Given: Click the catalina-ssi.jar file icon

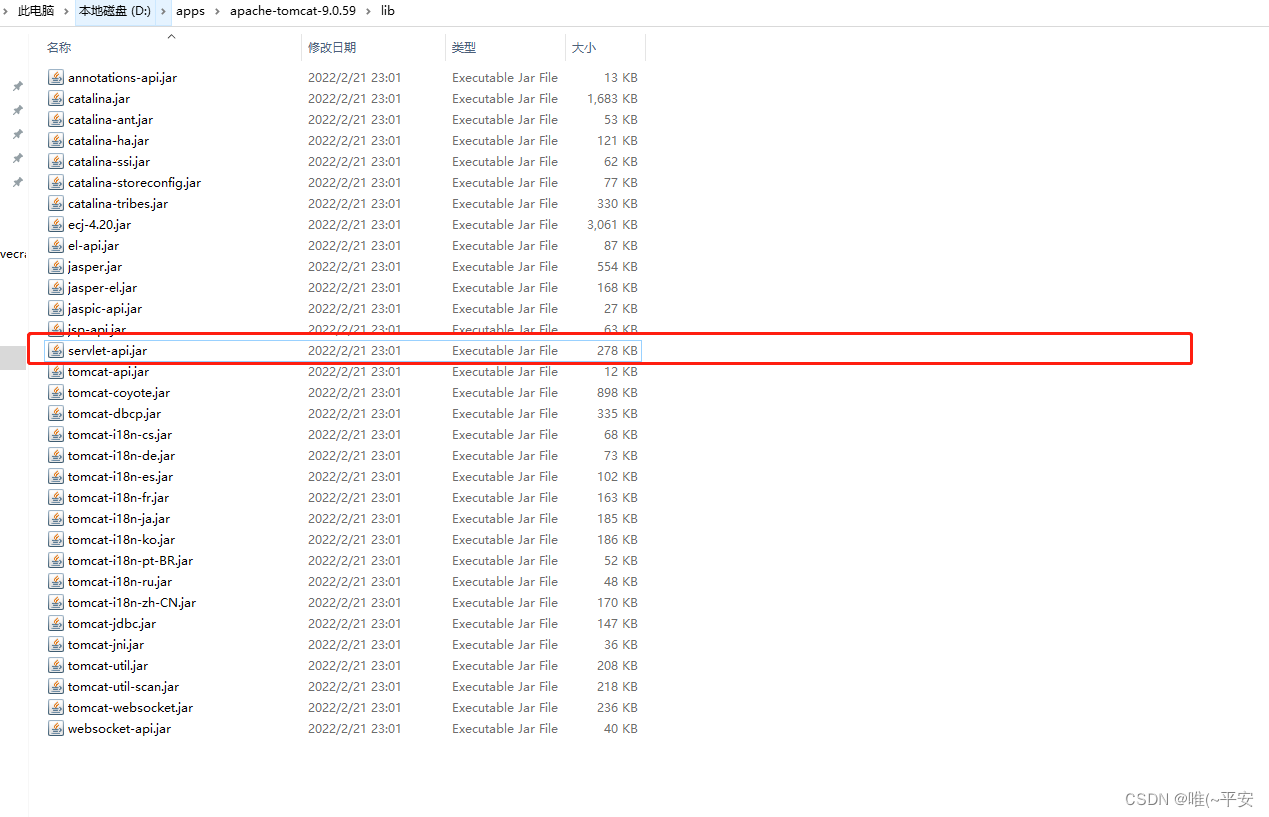Looking at the screenshot, I should tap(56, 162).
